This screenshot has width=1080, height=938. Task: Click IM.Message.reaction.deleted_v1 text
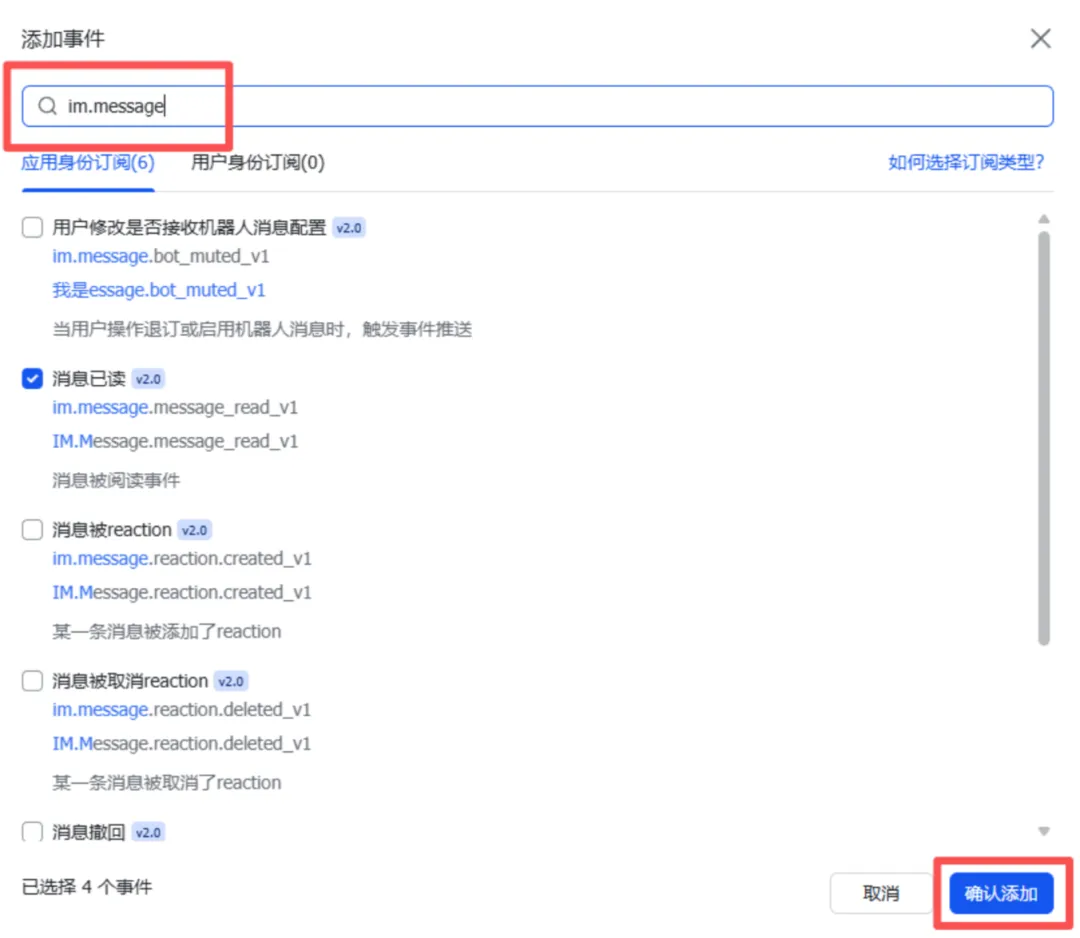pos(182,744)
